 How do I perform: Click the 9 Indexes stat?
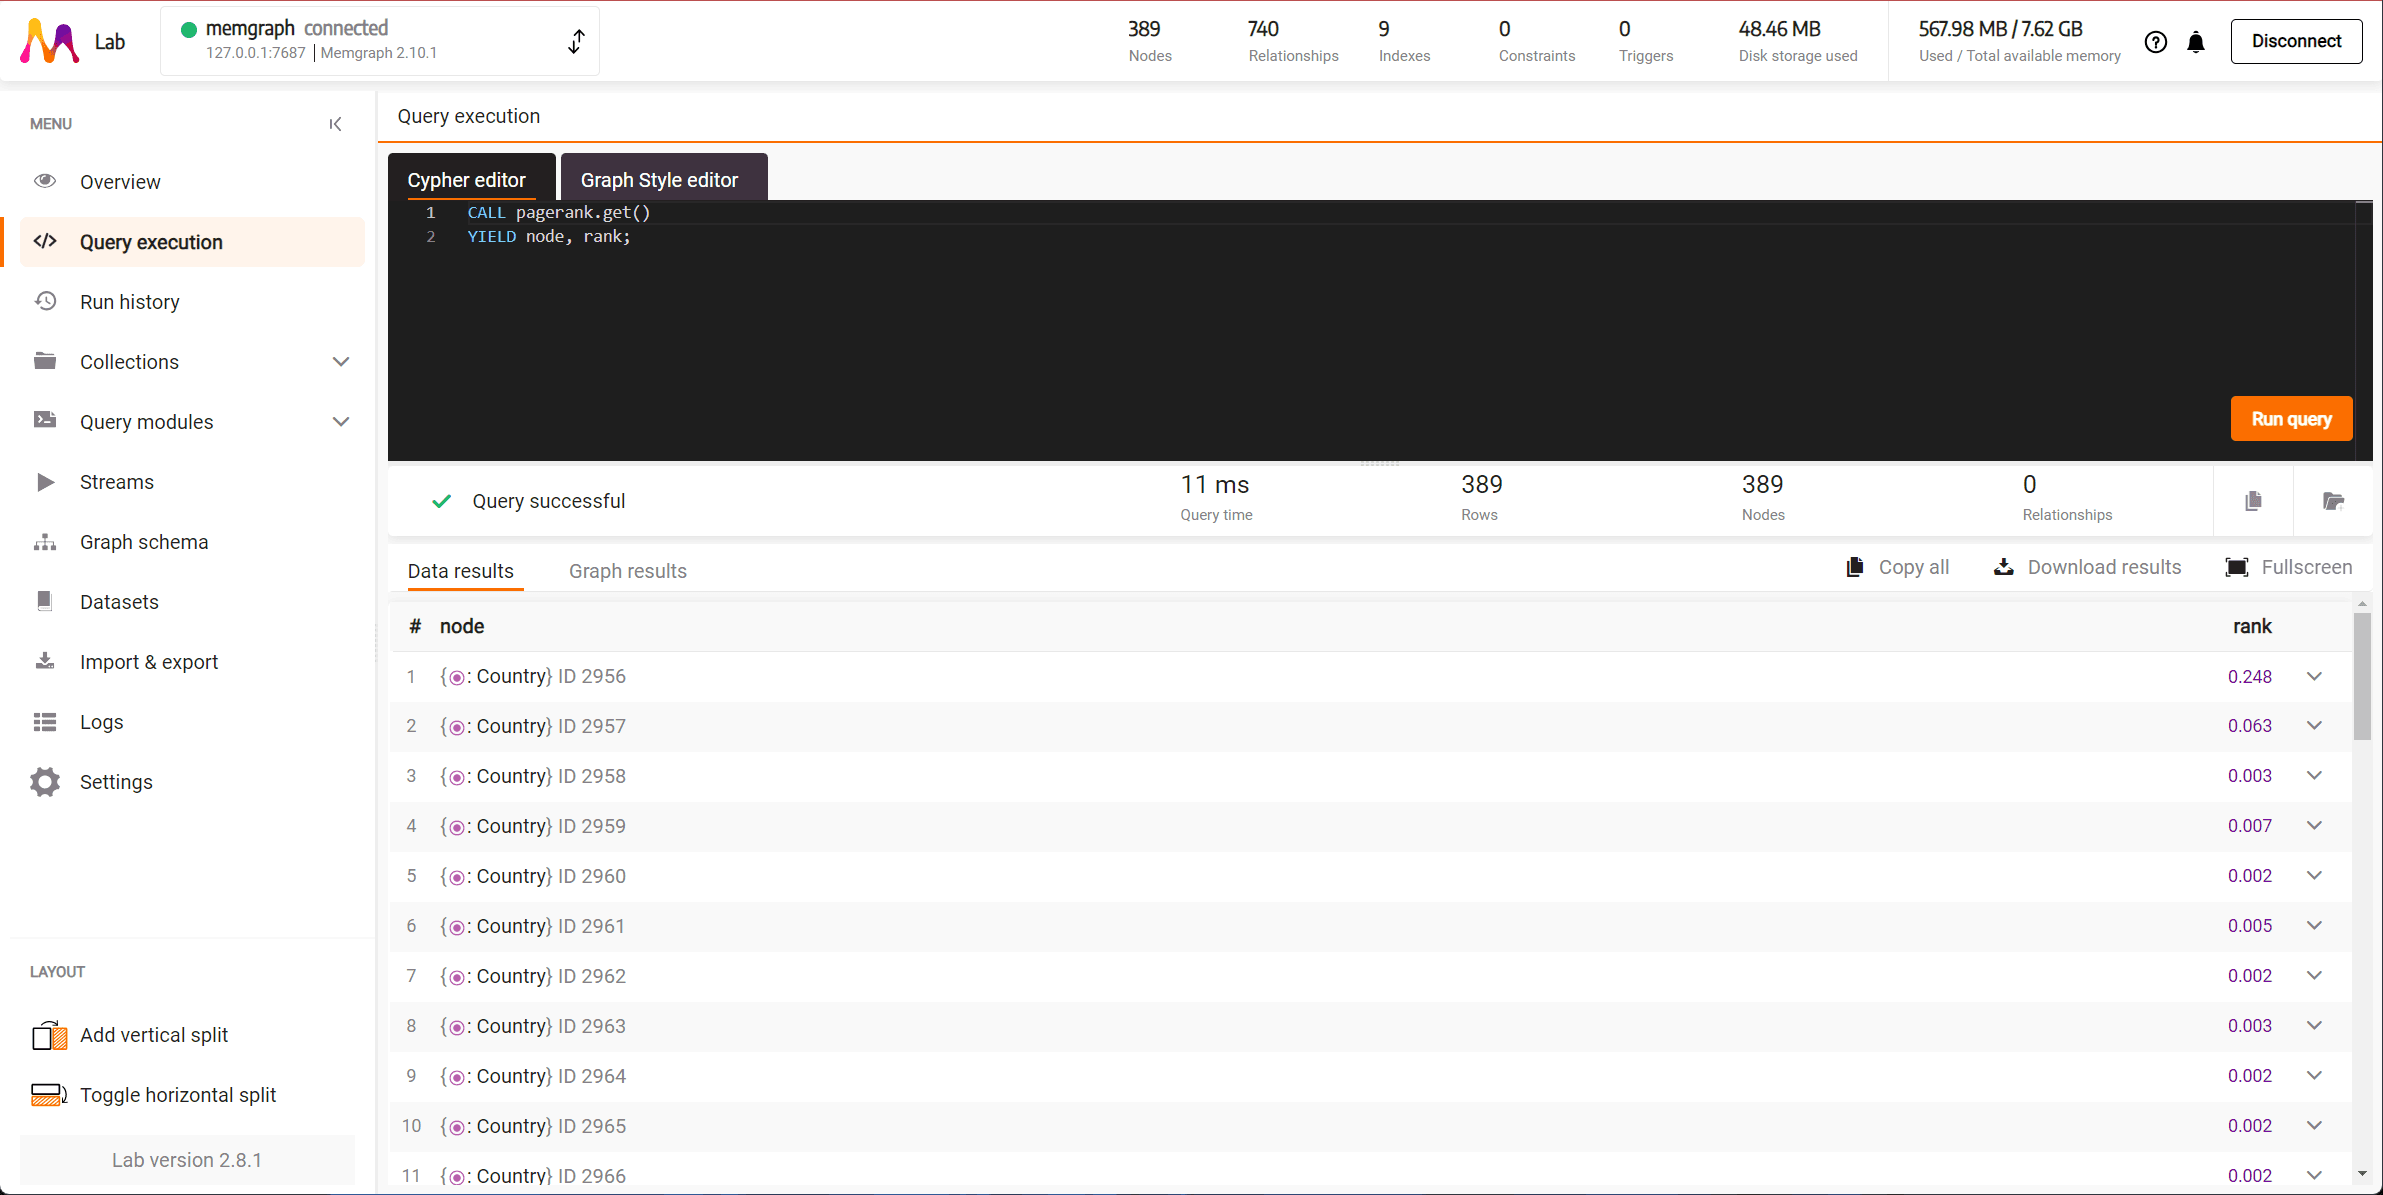pyautogui.click(x=1404, y=41)
